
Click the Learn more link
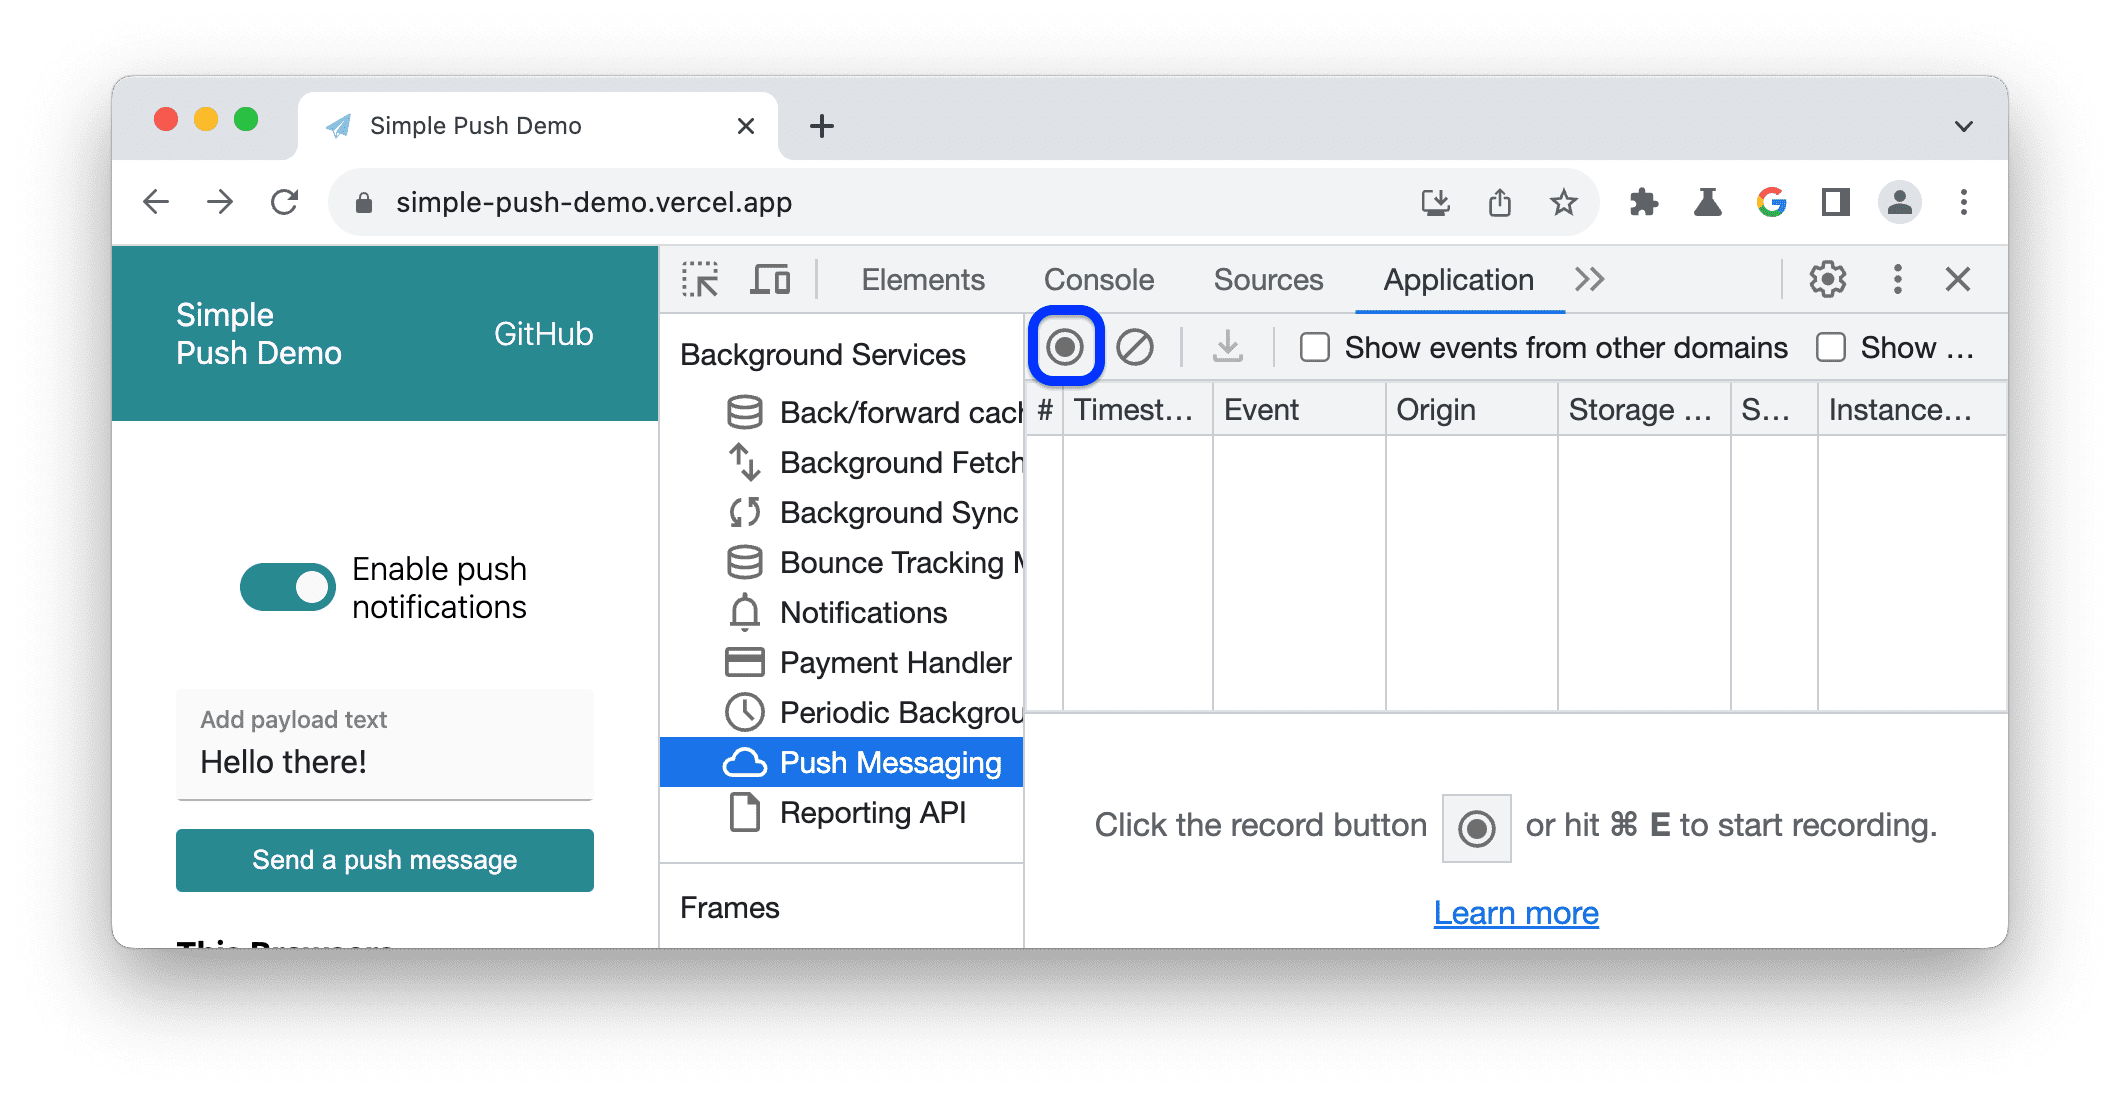pos(1515,913)
